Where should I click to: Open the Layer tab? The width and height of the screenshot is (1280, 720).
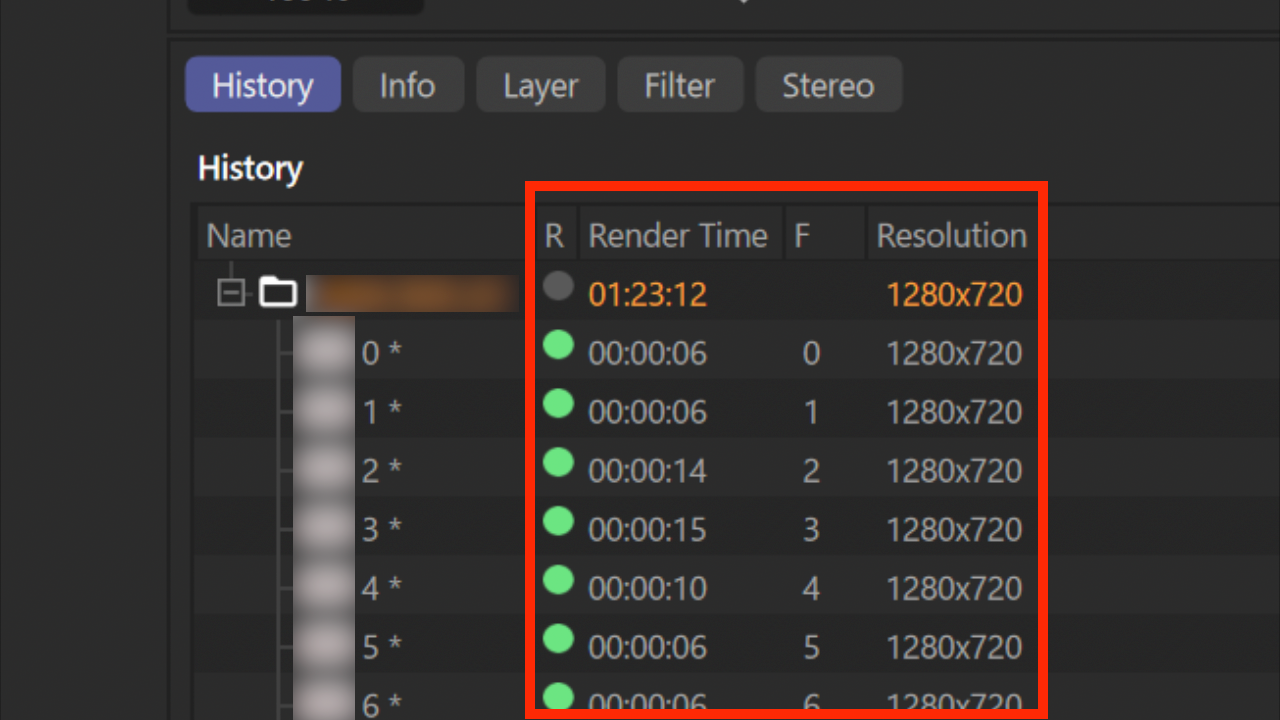point(541,85)
